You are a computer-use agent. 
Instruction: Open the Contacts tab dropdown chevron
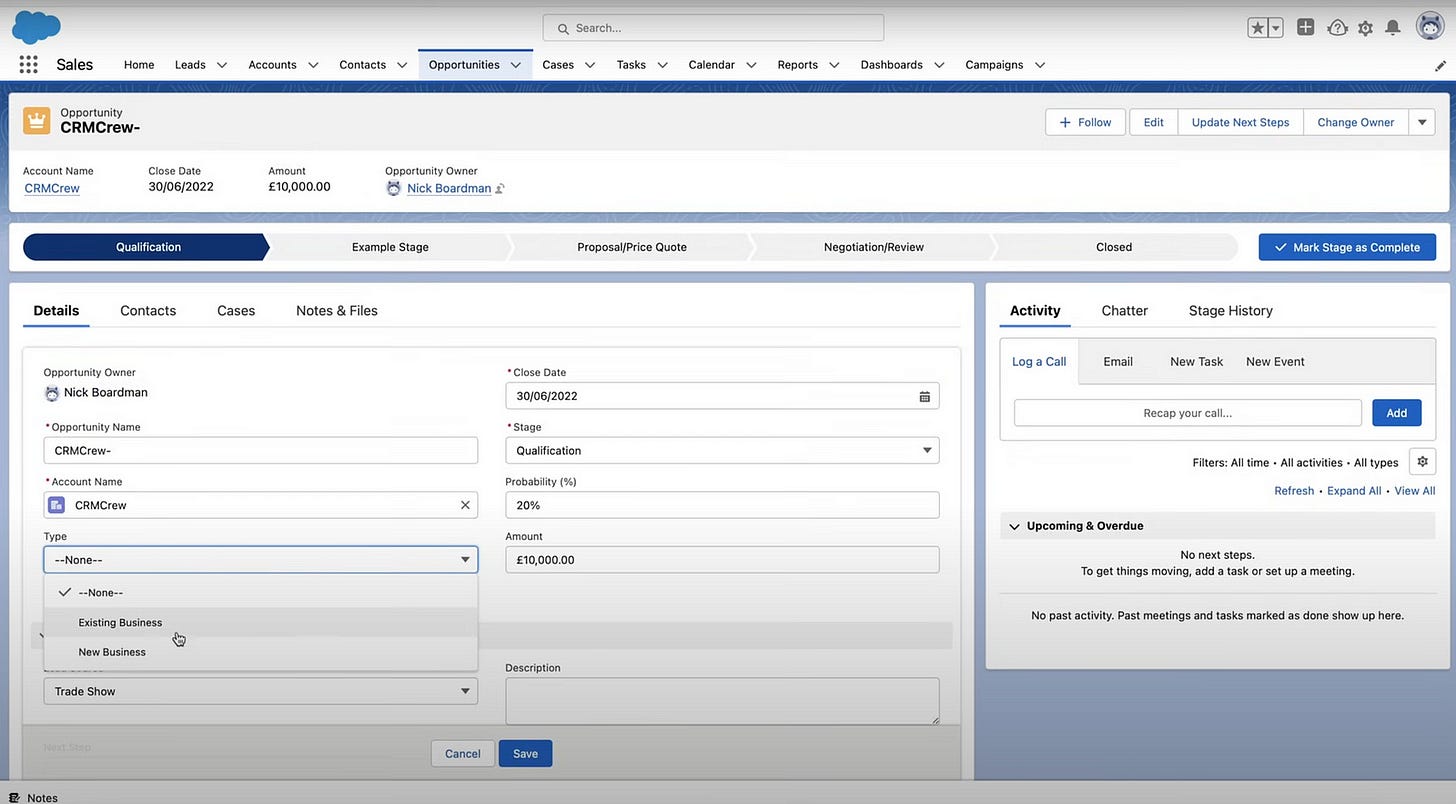click(x=402, y=65)
